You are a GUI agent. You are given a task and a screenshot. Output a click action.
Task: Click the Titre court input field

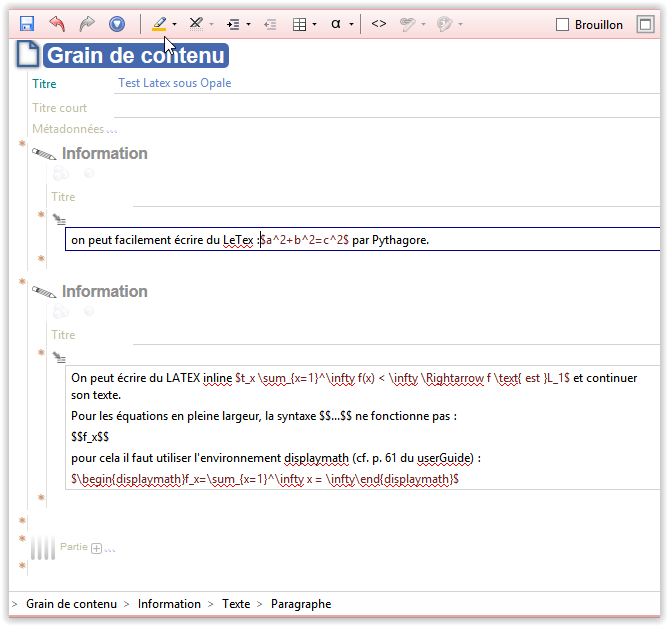pyautogui.click(x=386, y=108)
